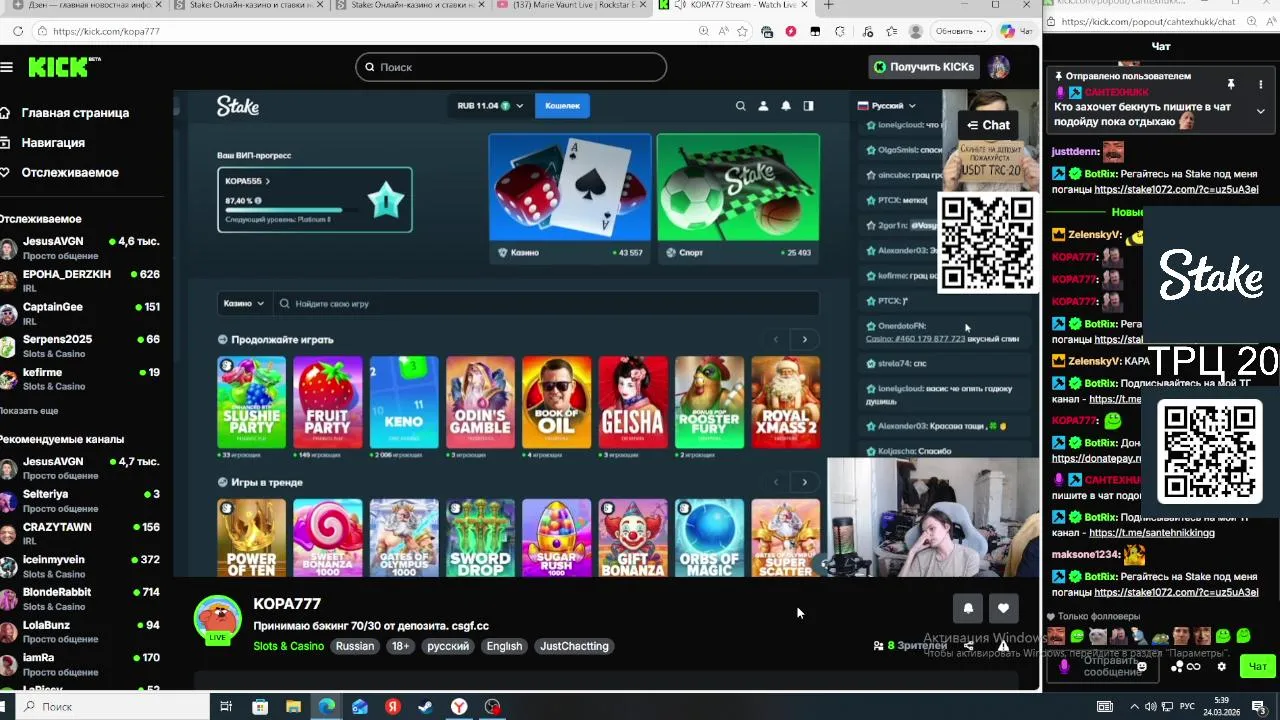Open the Windows notification center icon
The image size is (1280, 720).
click(1258, 707)
